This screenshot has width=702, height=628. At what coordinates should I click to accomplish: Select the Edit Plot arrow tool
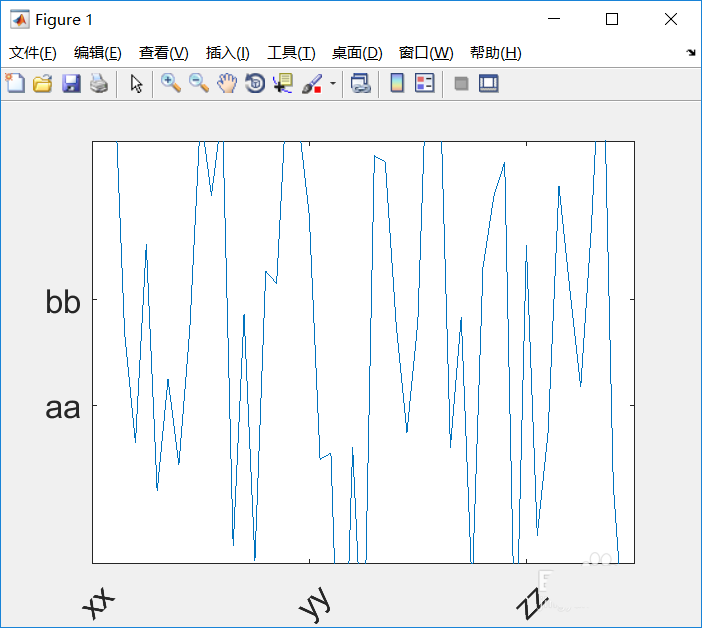(x=136, y=84)
